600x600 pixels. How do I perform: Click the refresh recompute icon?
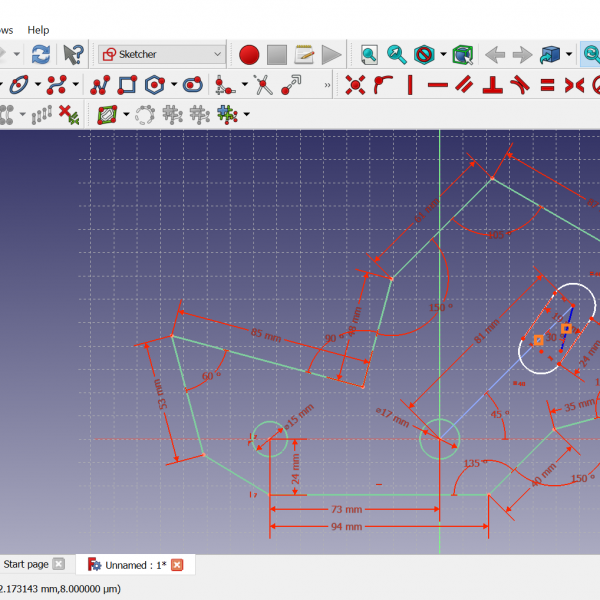(x=40, y=54)
